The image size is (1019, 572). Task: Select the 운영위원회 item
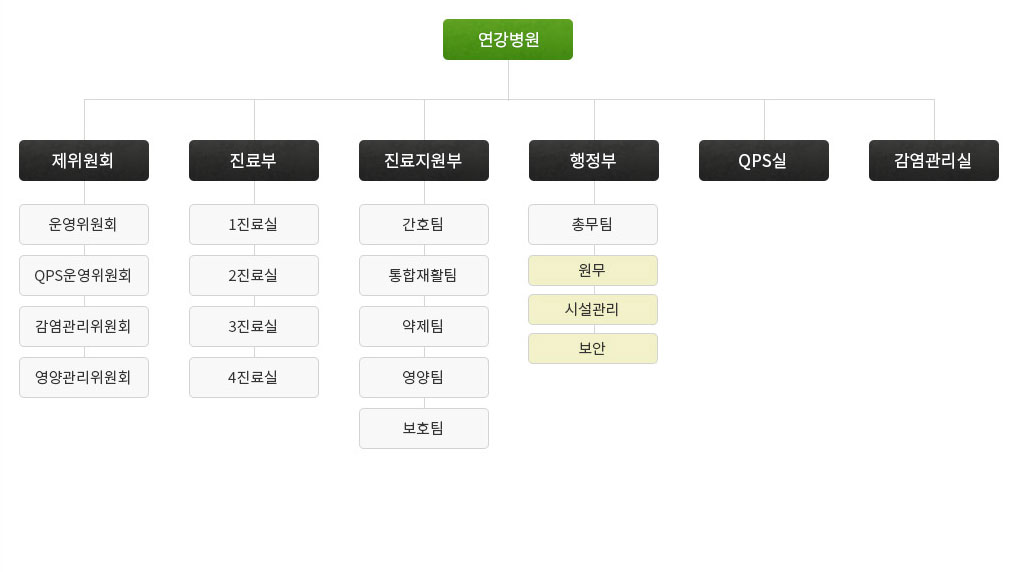[84, 224]
